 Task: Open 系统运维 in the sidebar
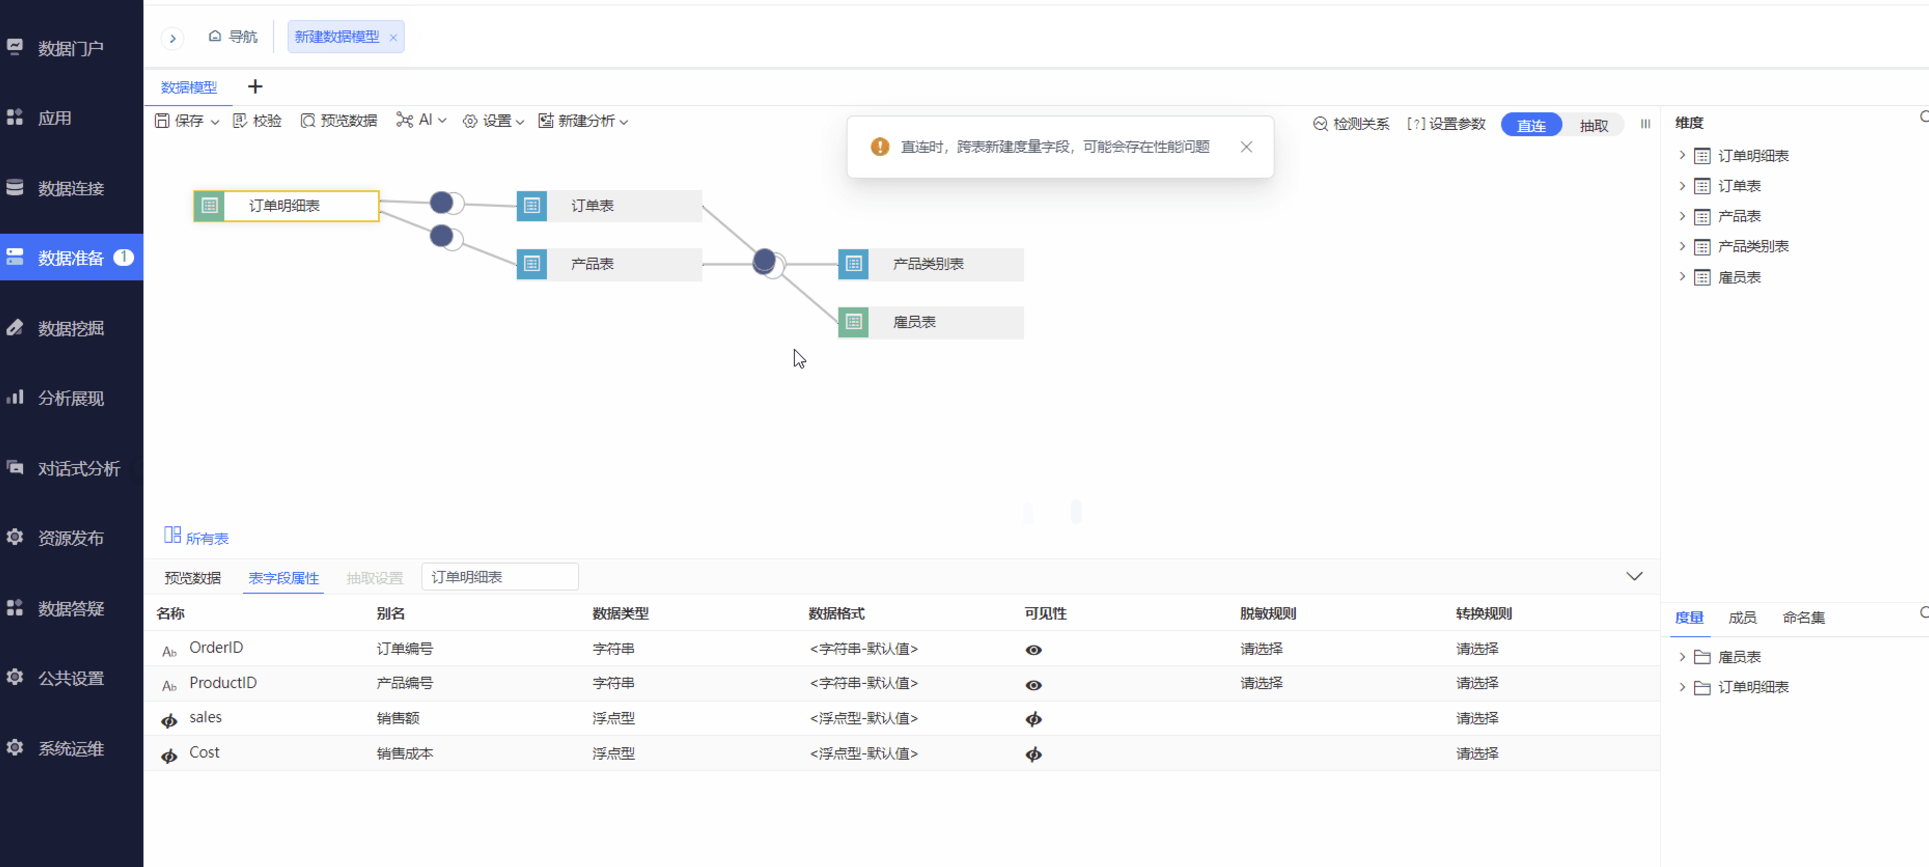[x=71, y=748]
